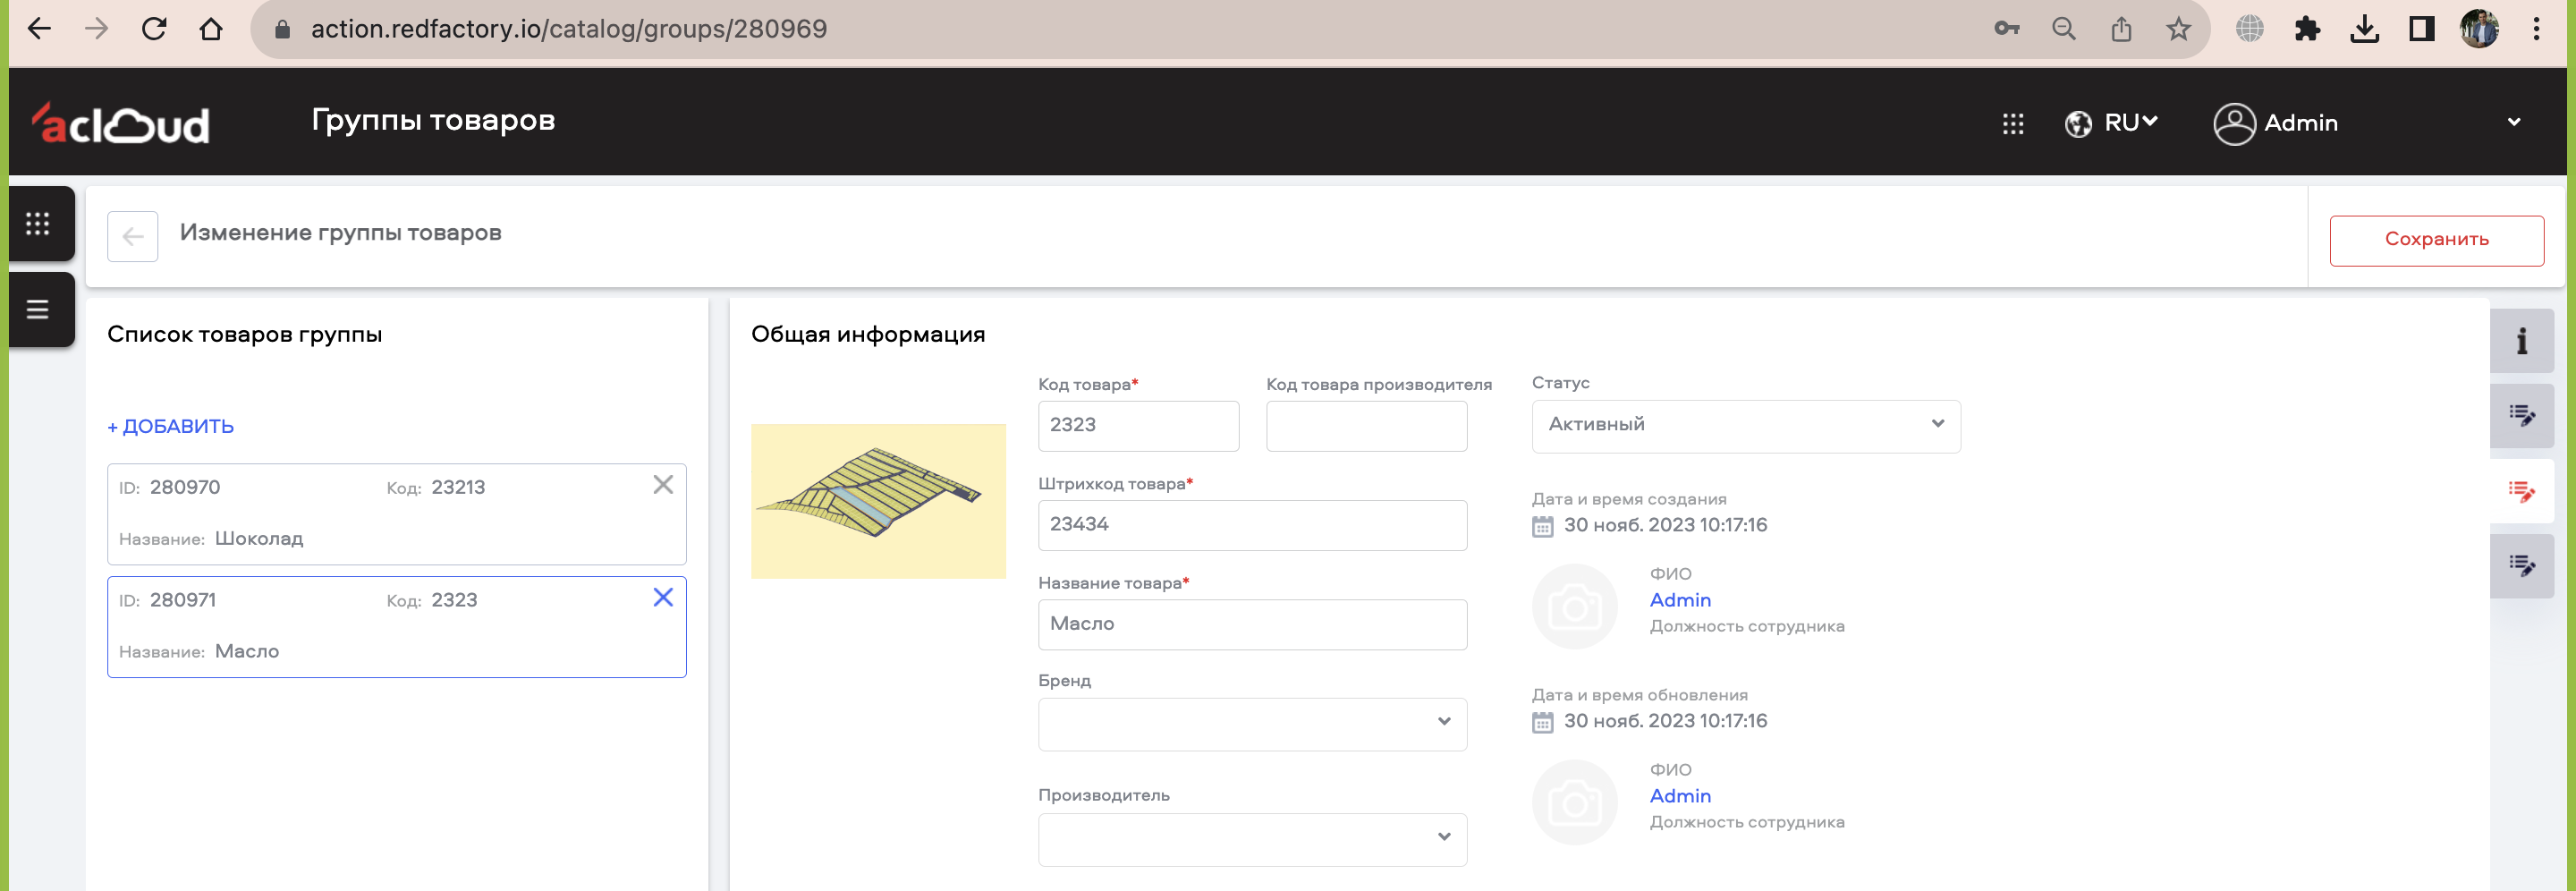Open the browser three-dot menu
Image resolution: width=2576 pixels, height=891 pixels.
click(2536, 29)
